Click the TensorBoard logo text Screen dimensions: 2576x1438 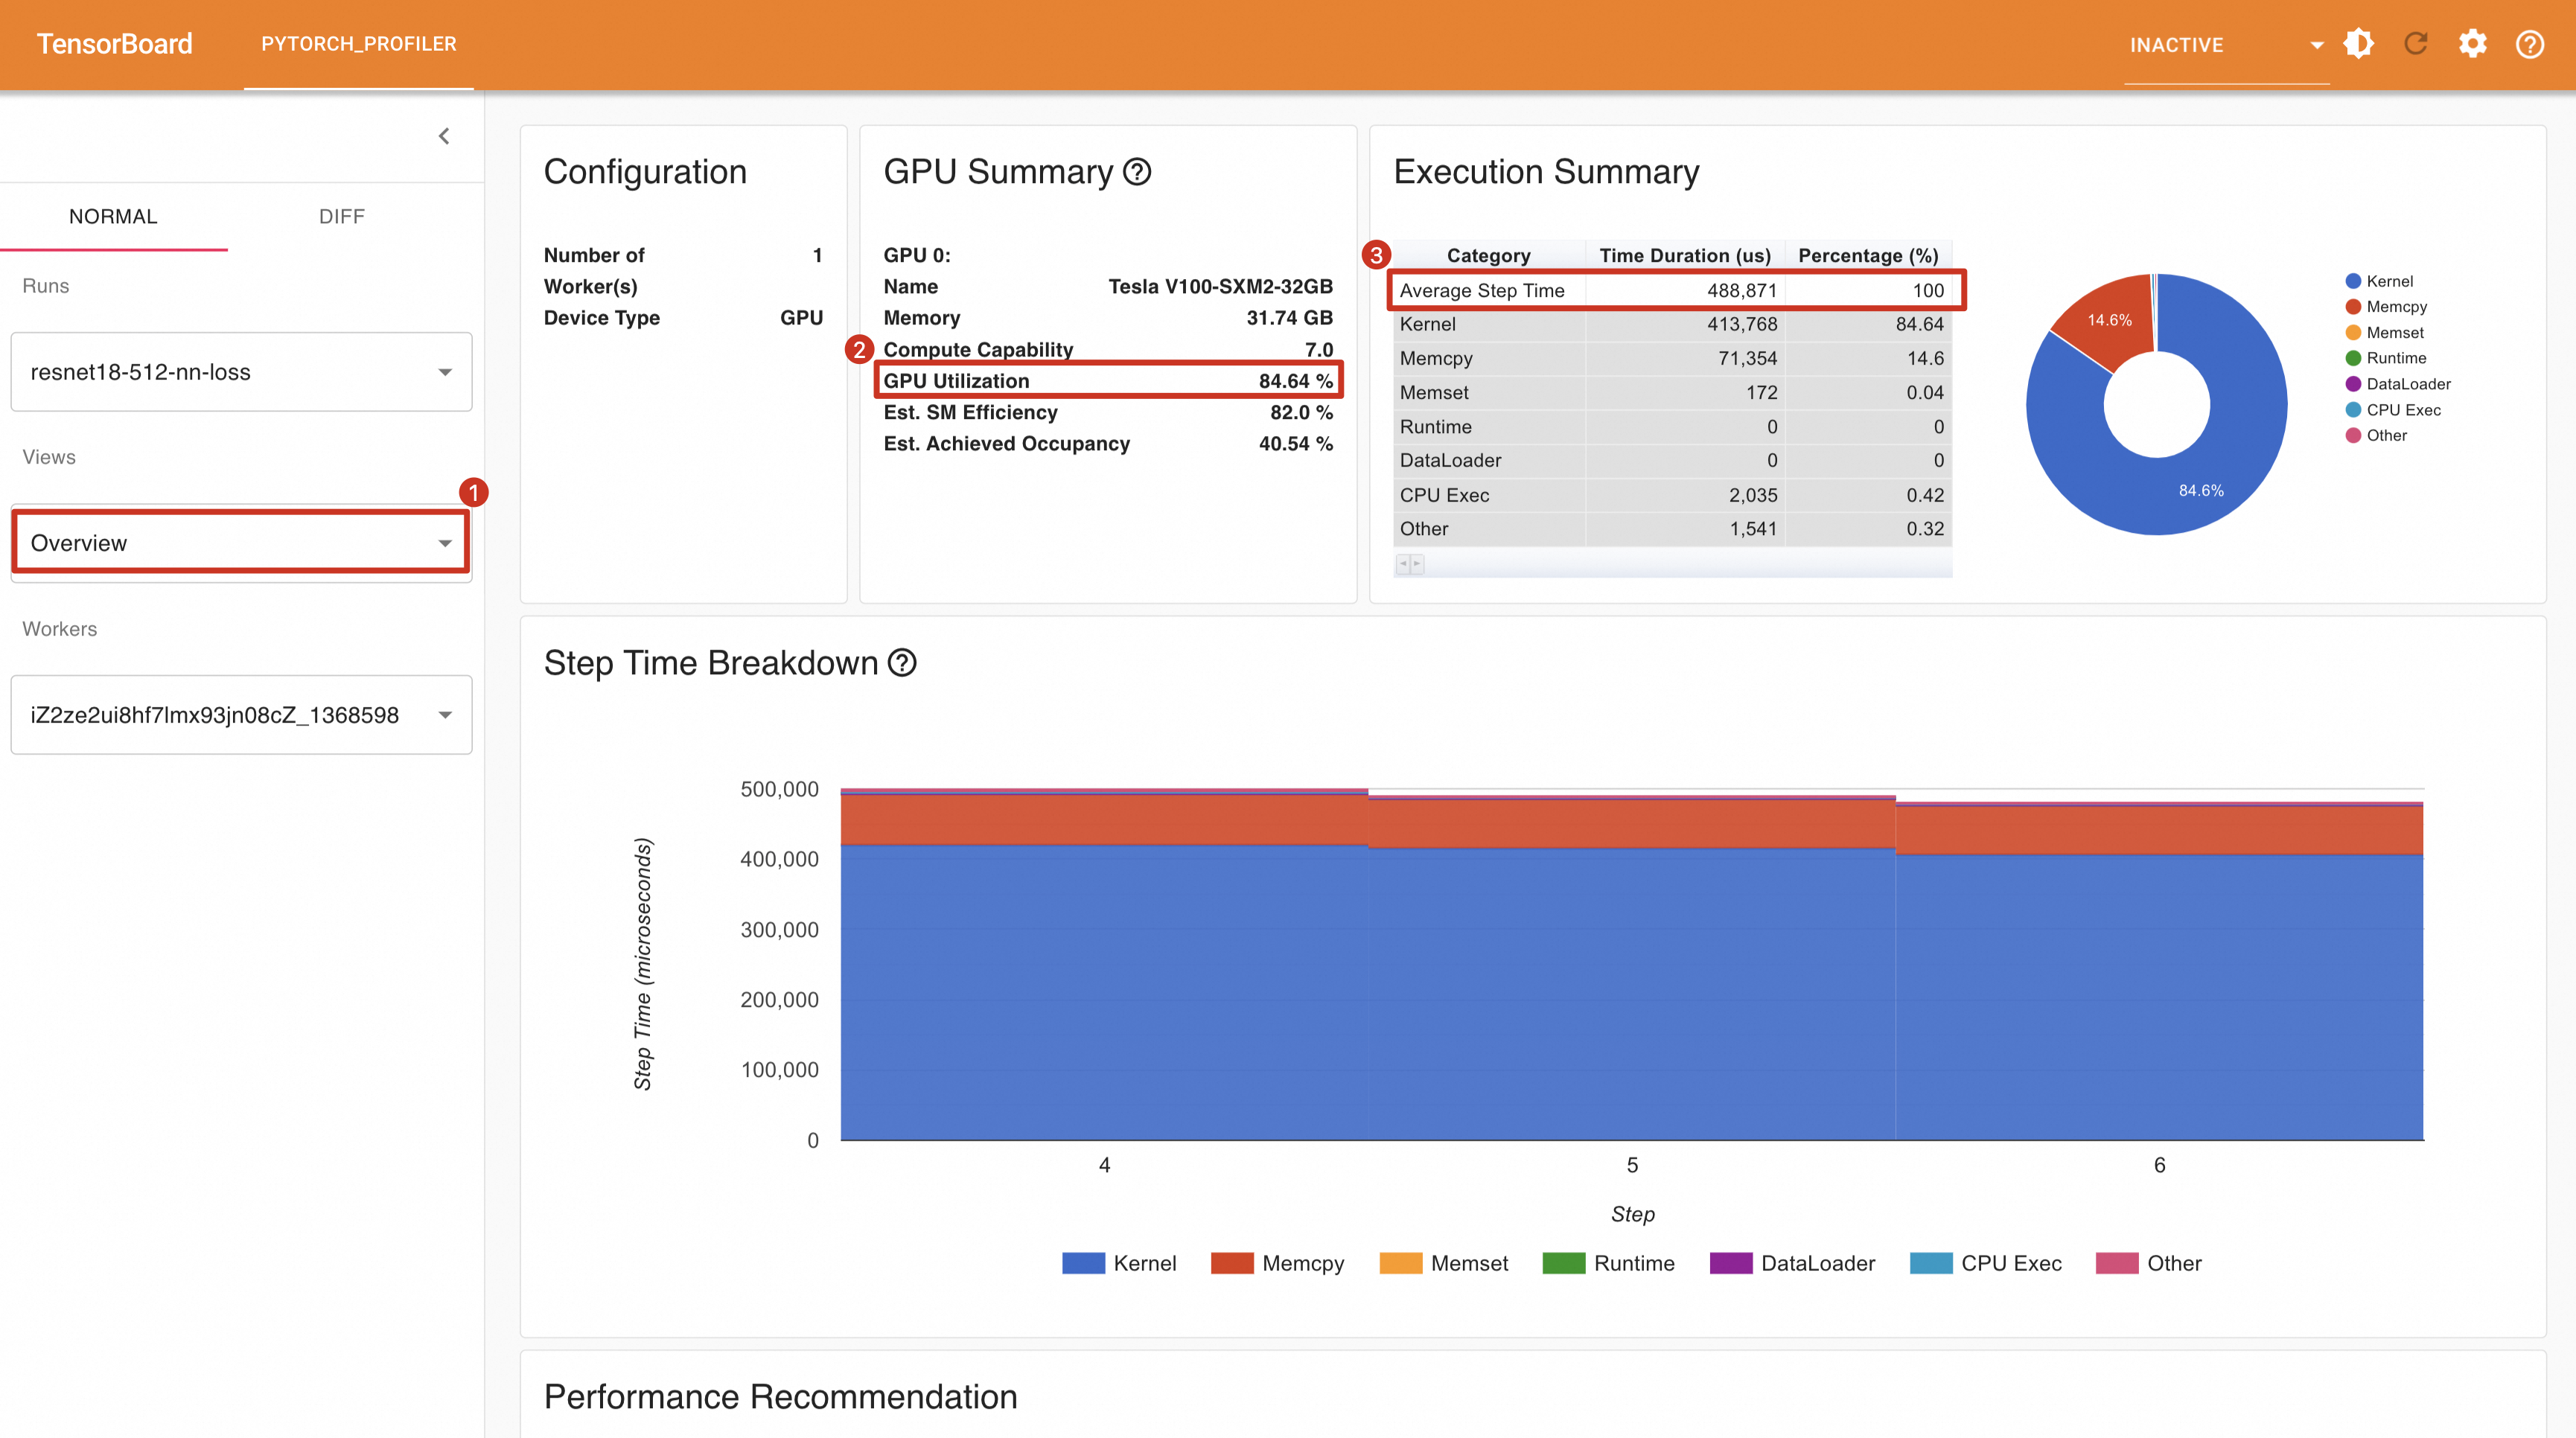pyautogui.click(x=114, y=44)
